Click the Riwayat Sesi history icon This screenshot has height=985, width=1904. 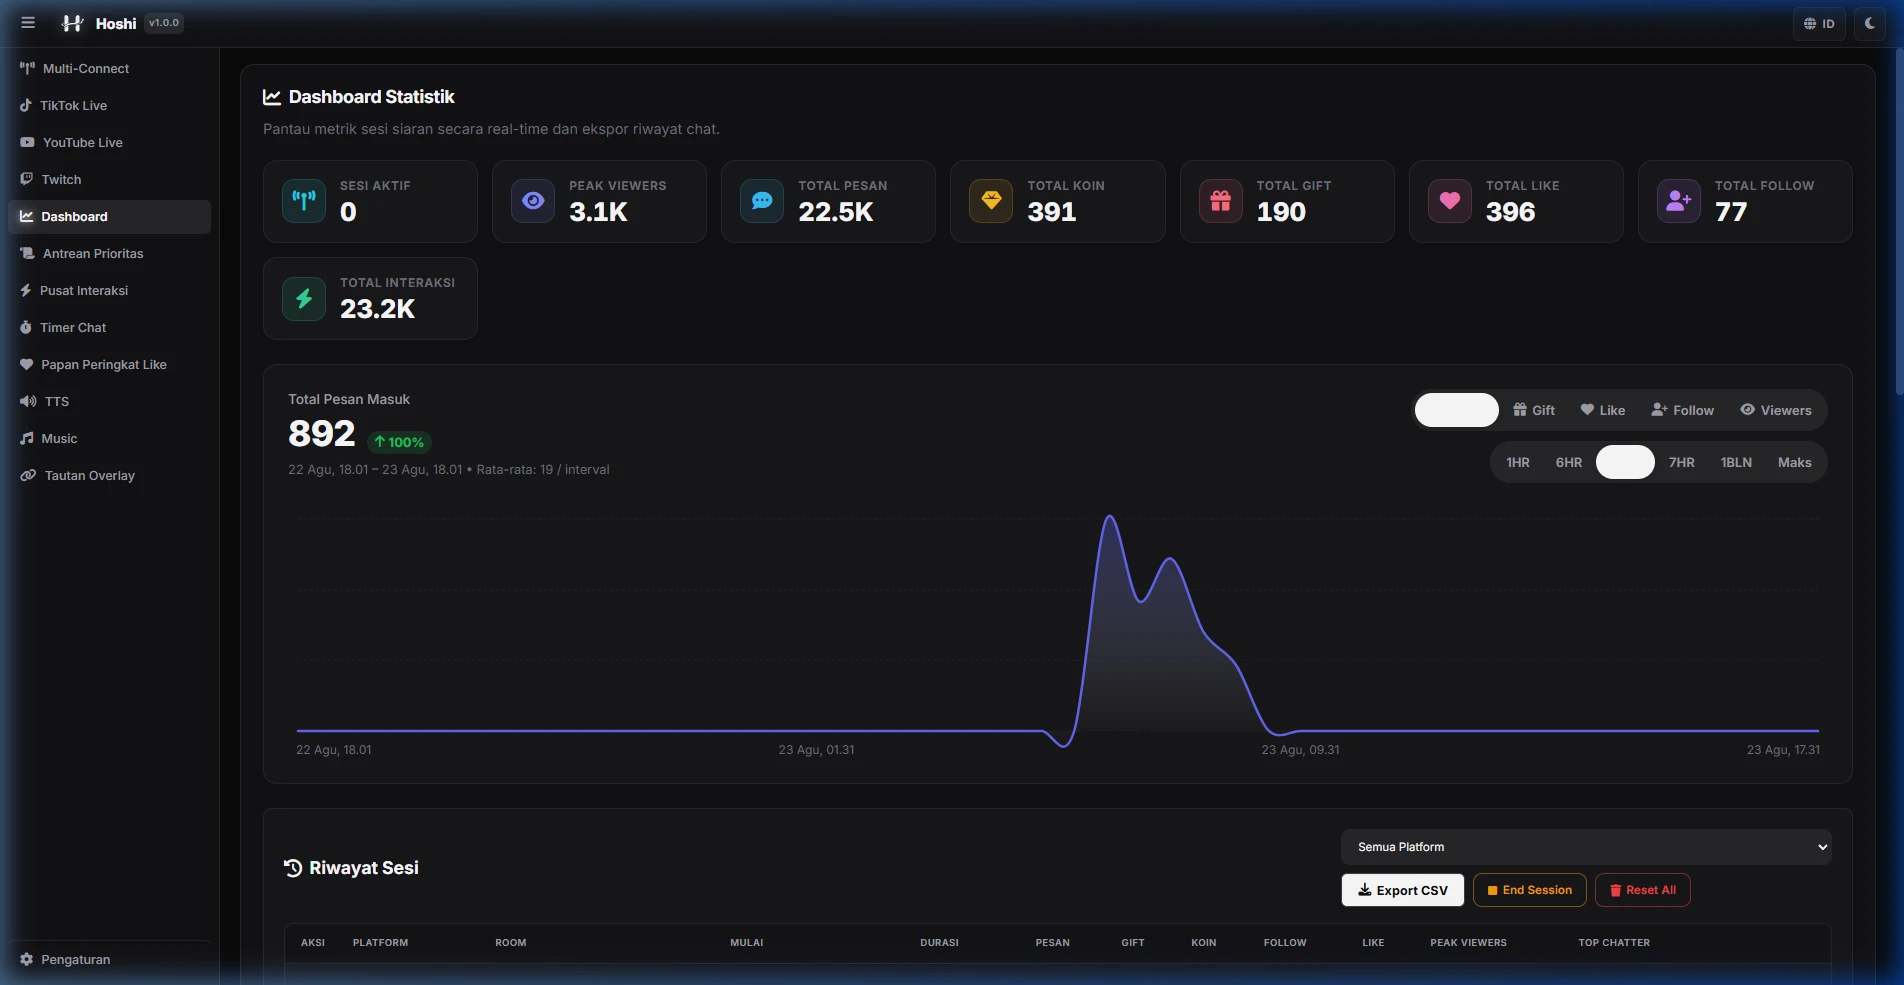pos(293,868)
